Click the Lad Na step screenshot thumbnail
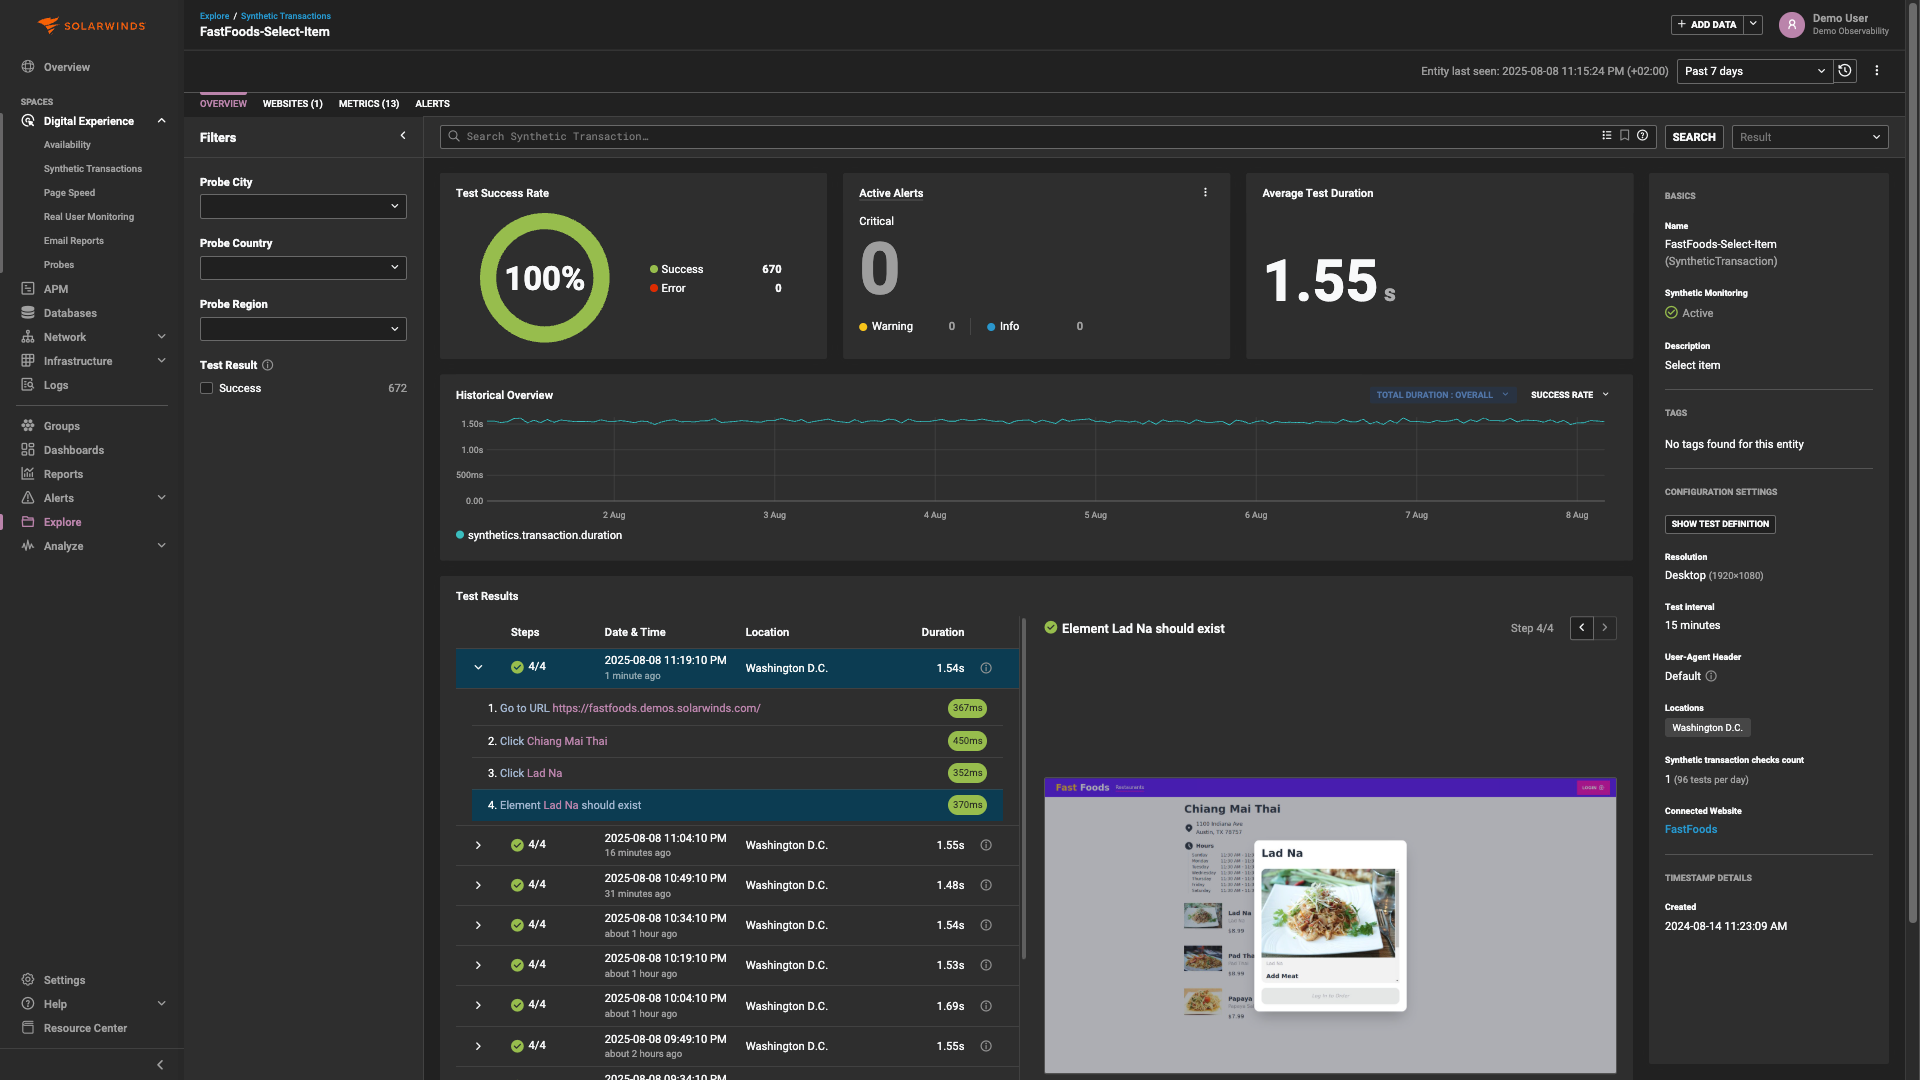This screenshot has width=1920, height=1080. pos(1329,925)
